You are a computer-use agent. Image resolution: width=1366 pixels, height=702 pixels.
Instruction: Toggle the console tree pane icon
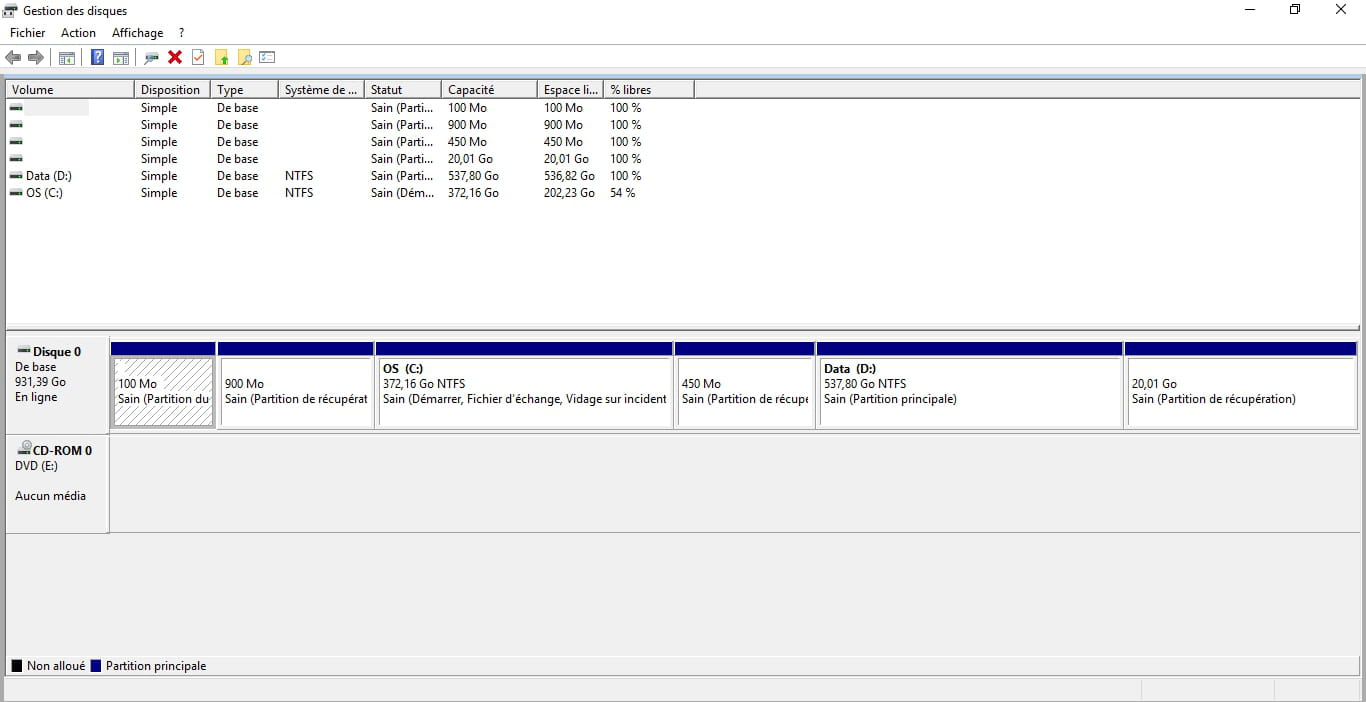tap(67, 57)
